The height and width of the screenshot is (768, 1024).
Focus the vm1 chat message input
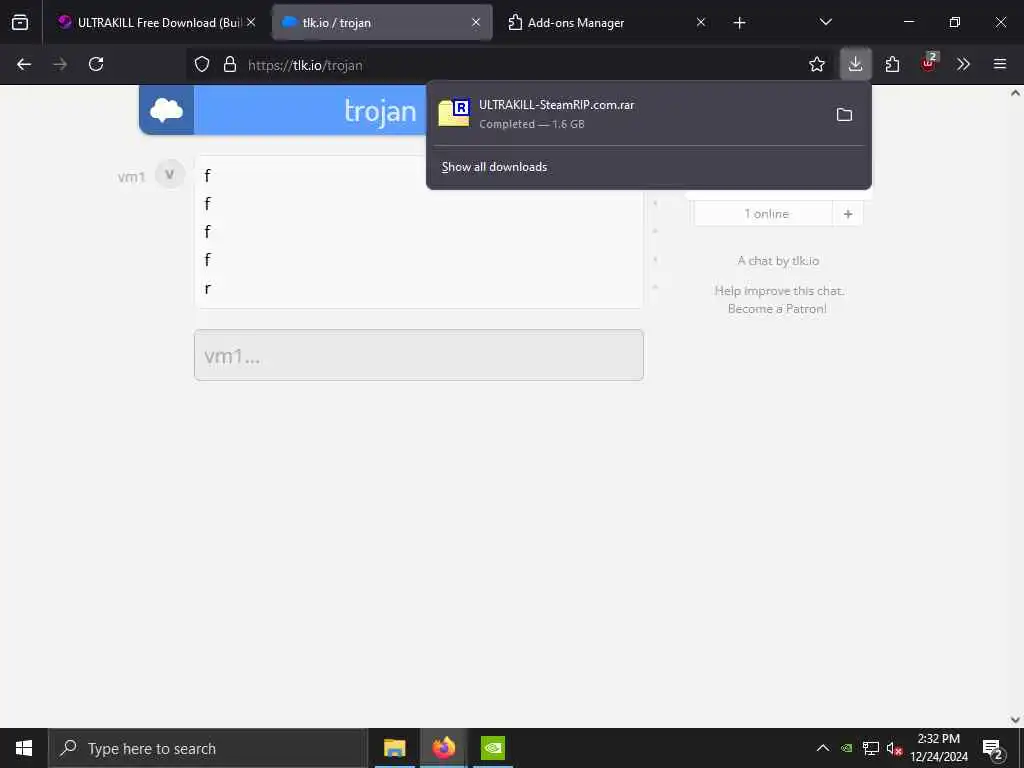click(x=419, y=355)
